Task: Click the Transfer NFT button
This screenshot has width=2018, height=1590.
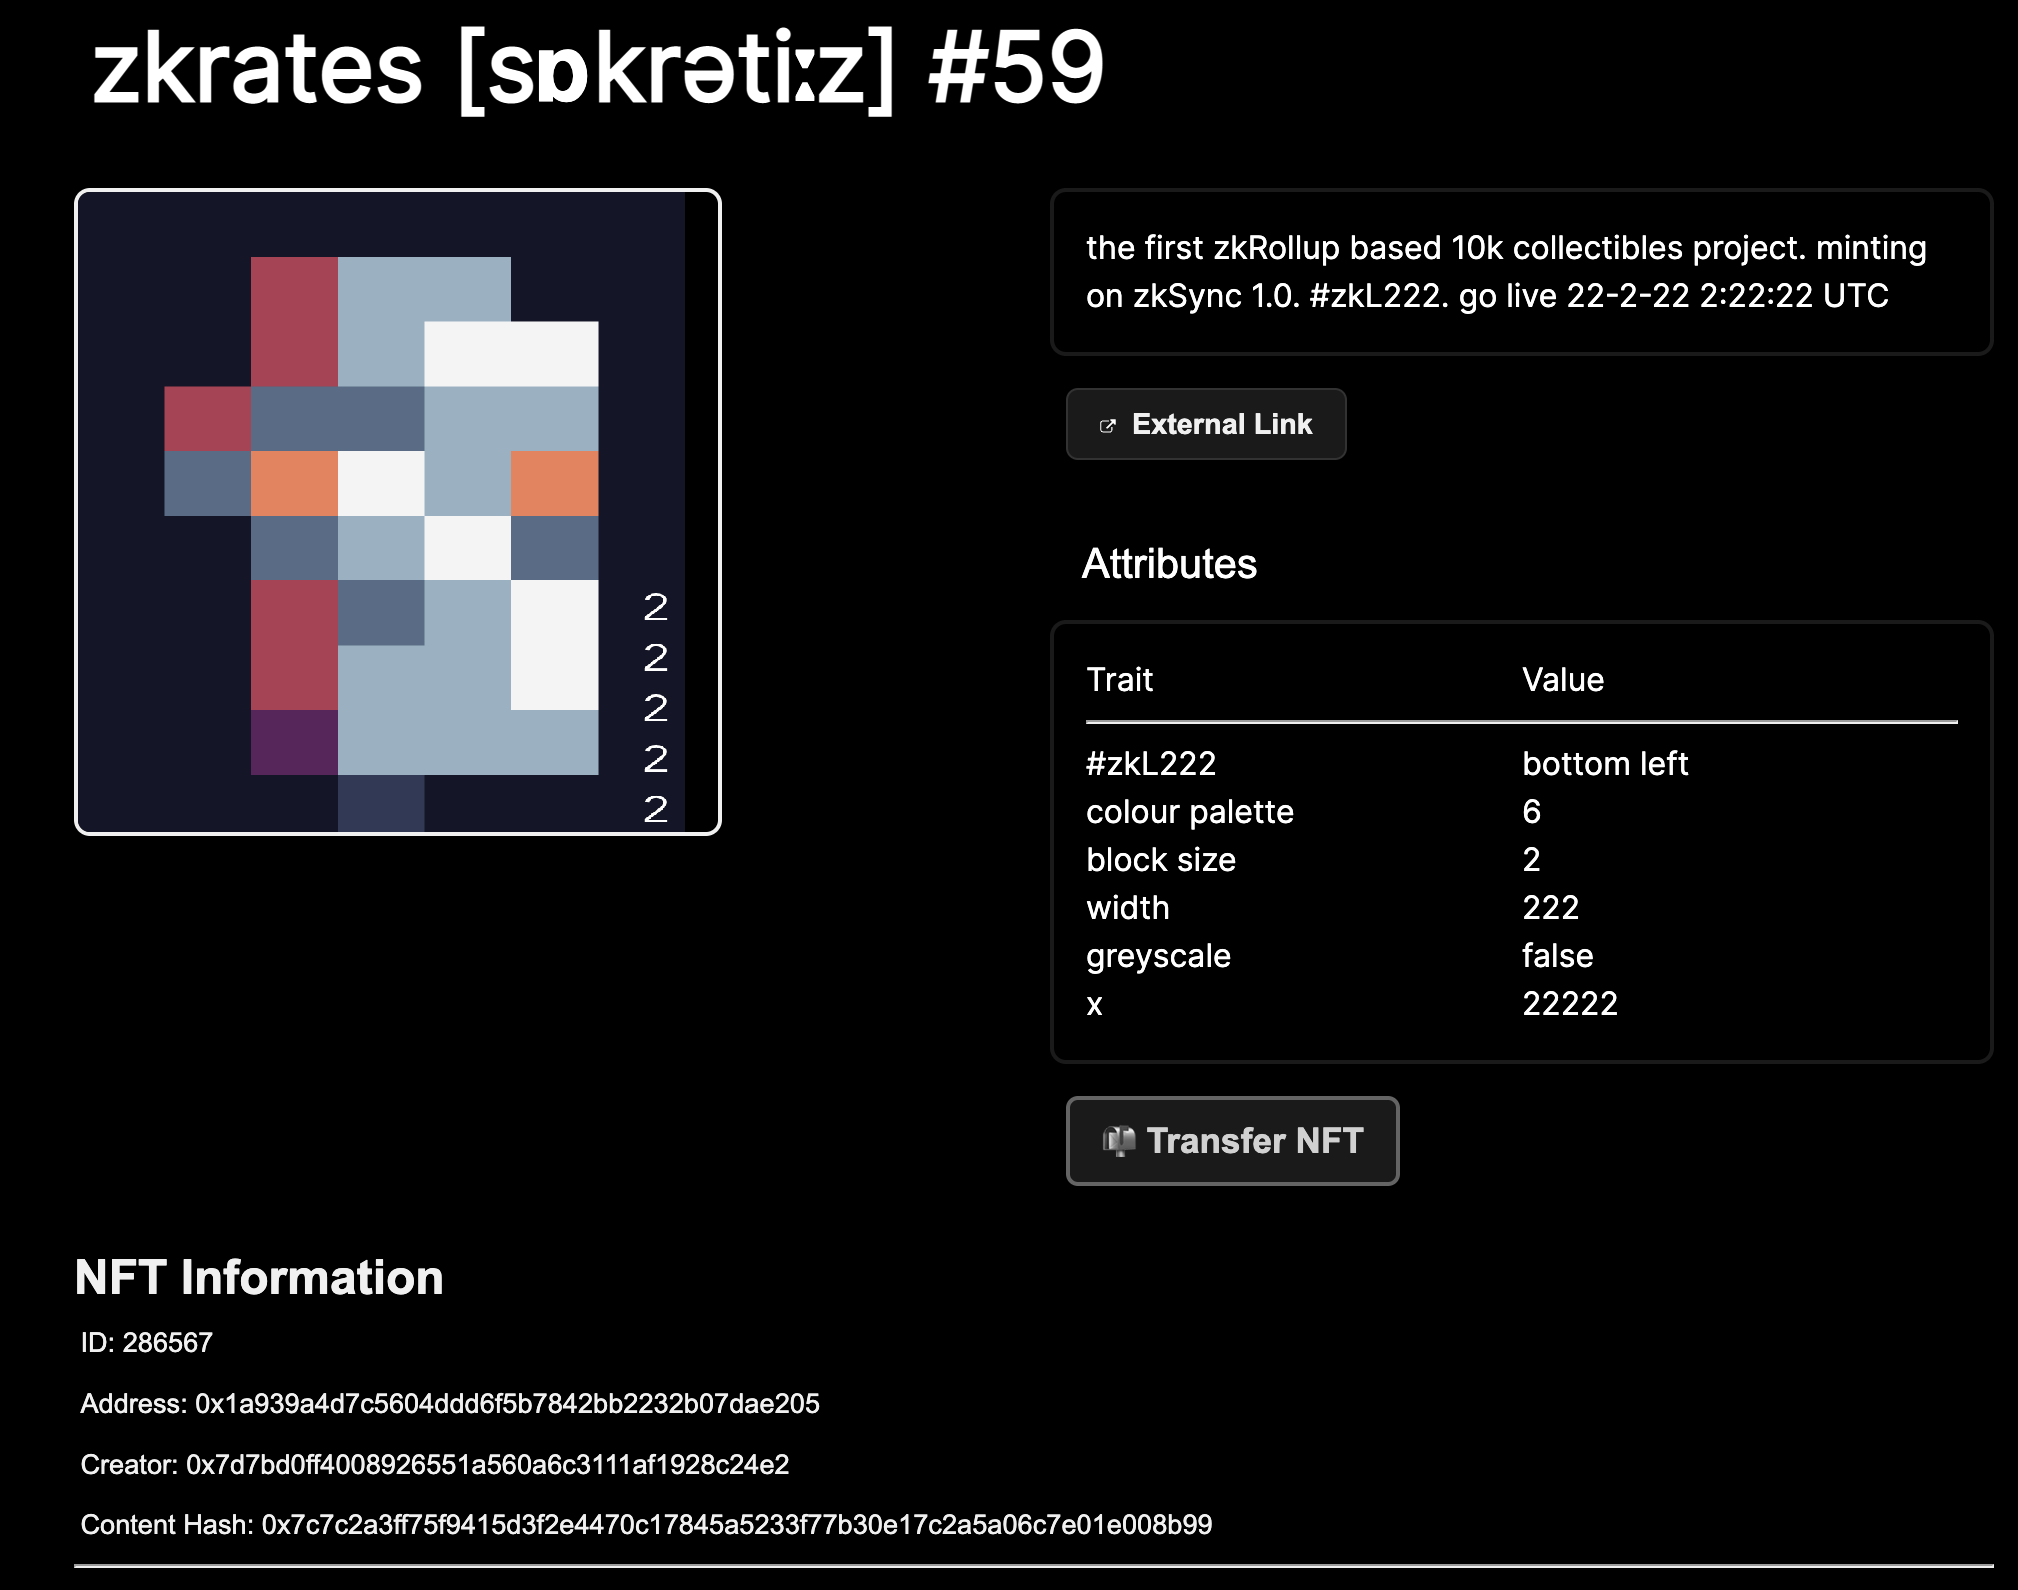Action: tap(1232, 1141)
